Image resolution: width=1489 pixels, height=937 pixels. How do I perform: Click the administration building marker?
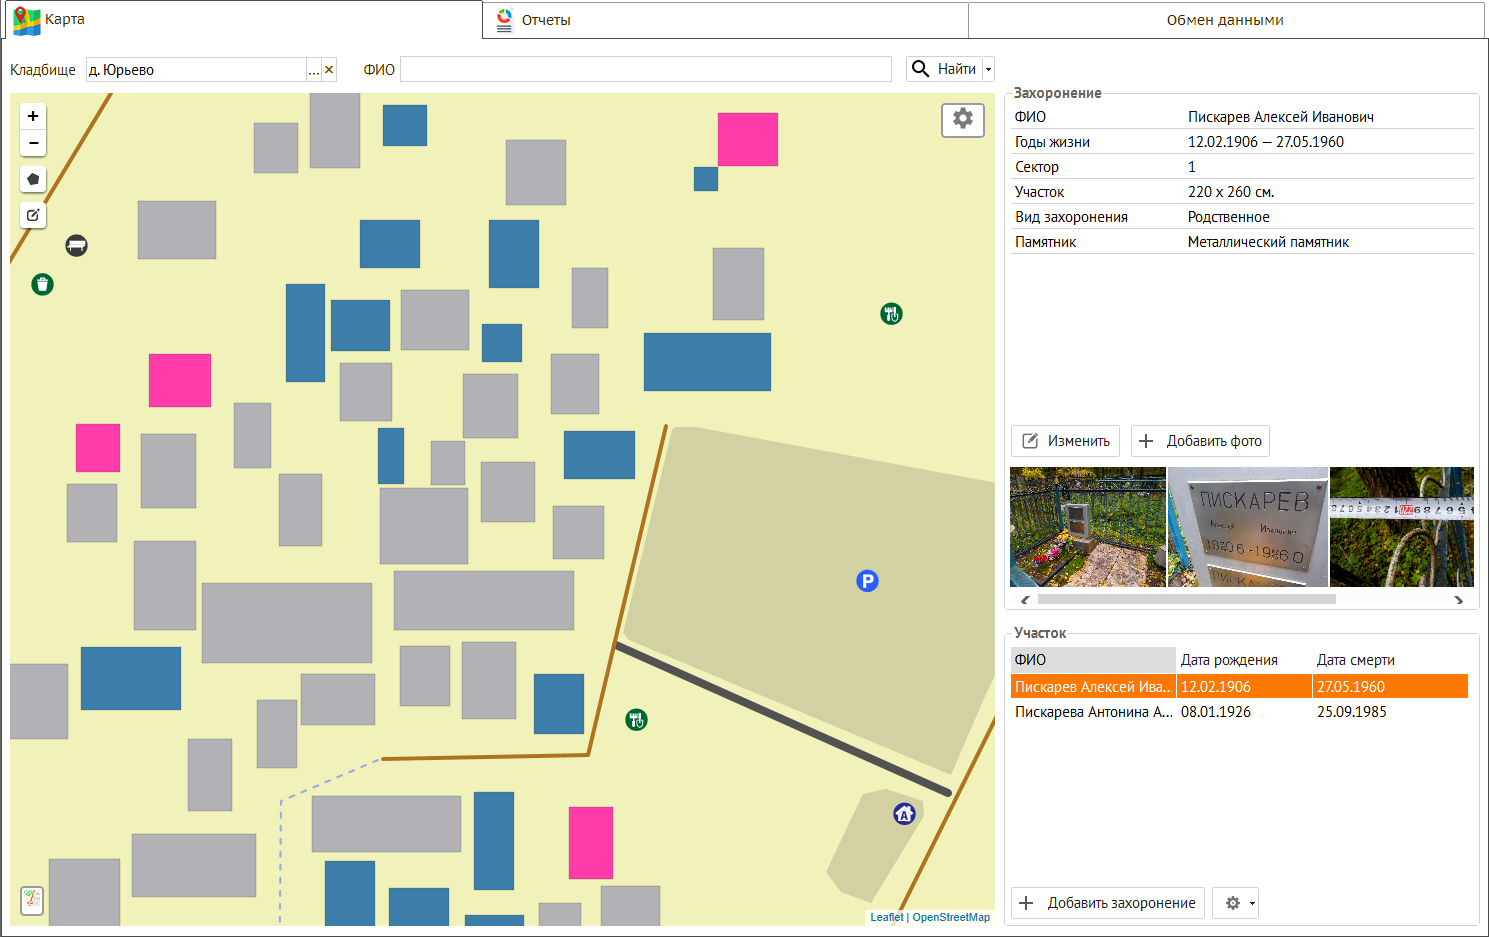click(904, 814)
